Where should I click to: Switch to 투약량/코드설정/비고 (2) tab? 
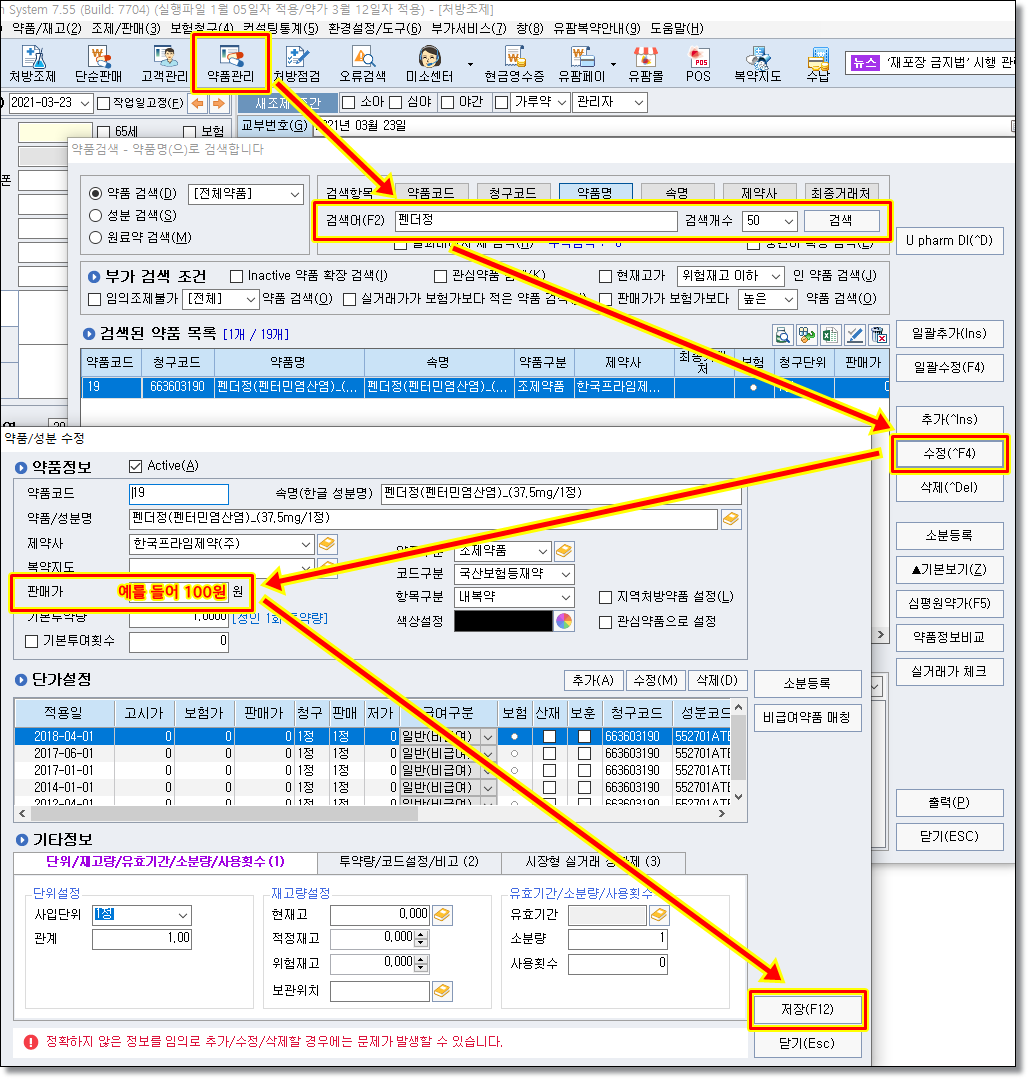pyautogui.click(x=408, y=862)
